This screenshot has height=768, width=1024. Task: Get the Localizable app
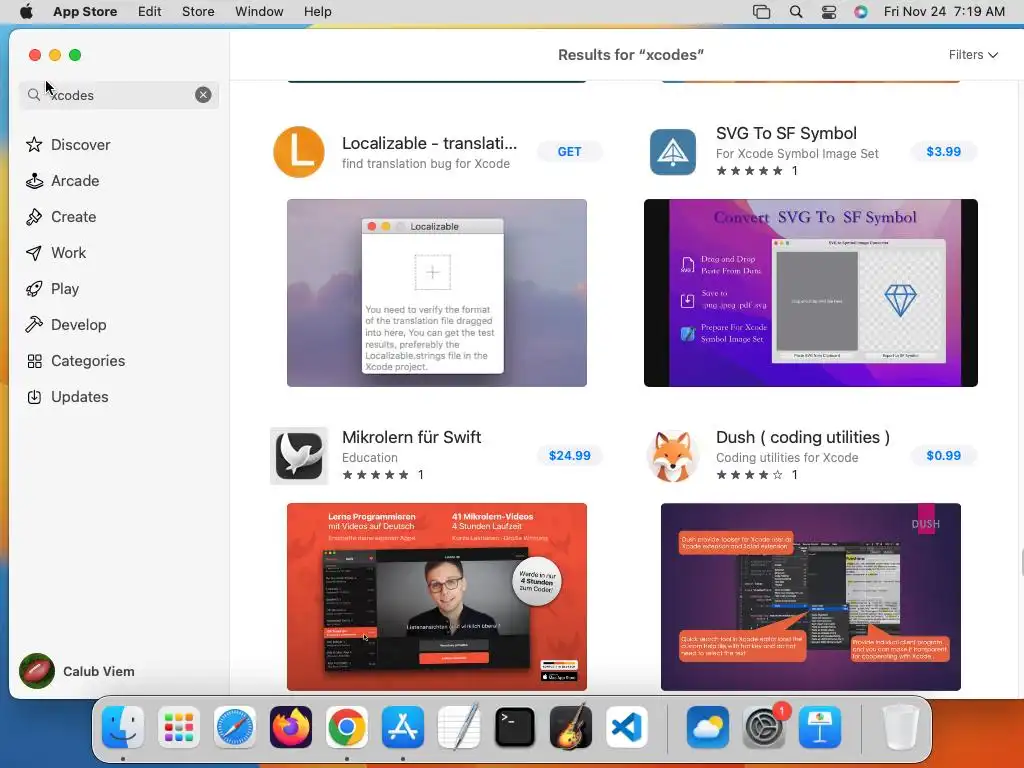click(569, 152)
